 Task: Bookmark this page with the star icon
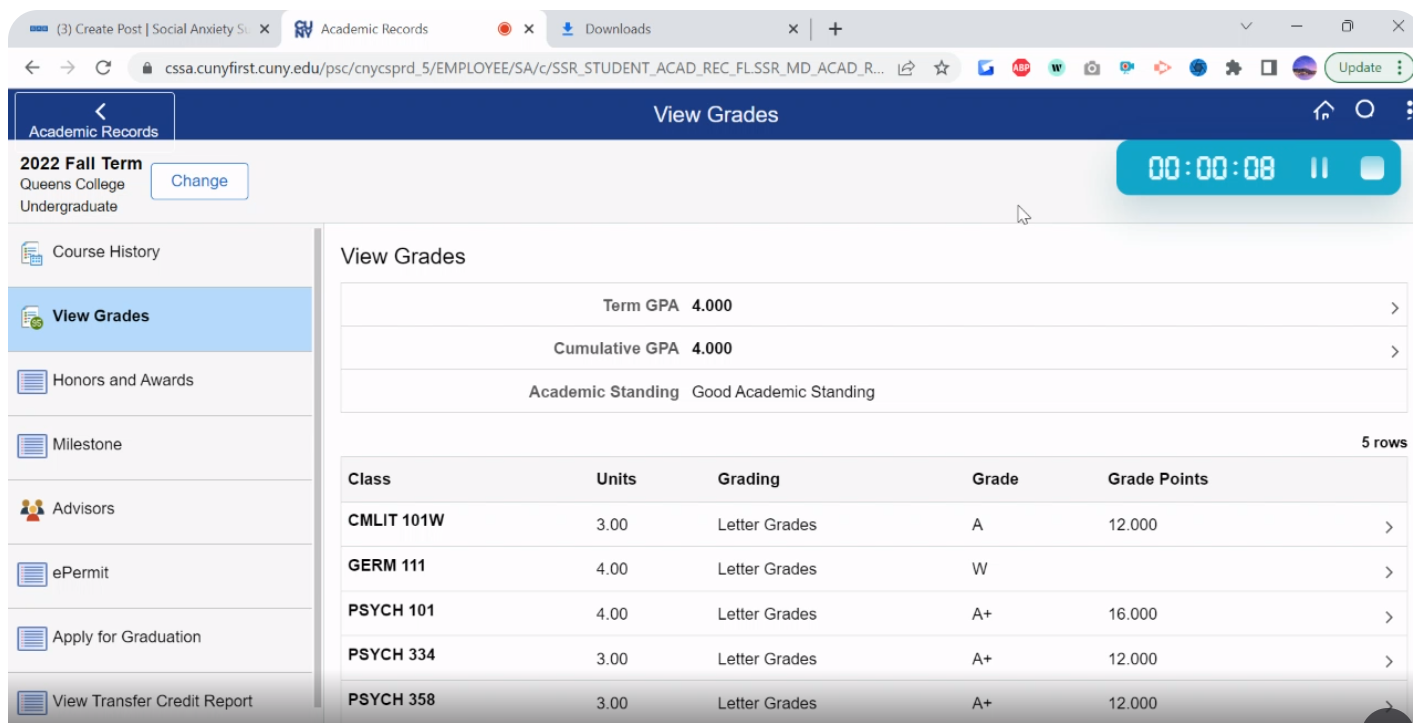coord(941,68)
